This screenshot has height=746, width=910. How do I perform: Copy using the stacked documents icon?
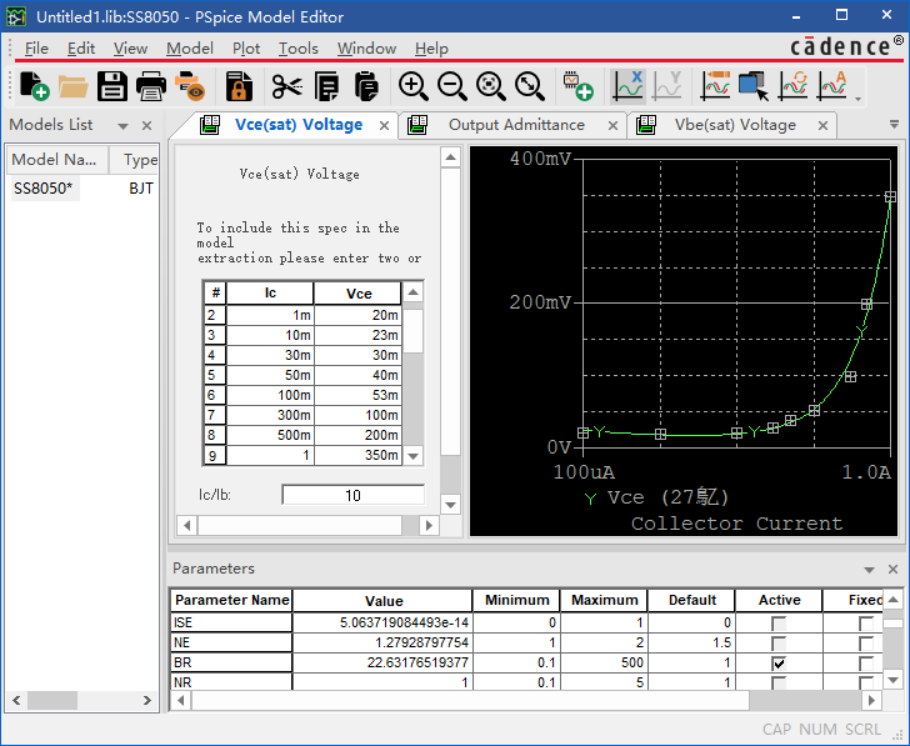[327, 87]
